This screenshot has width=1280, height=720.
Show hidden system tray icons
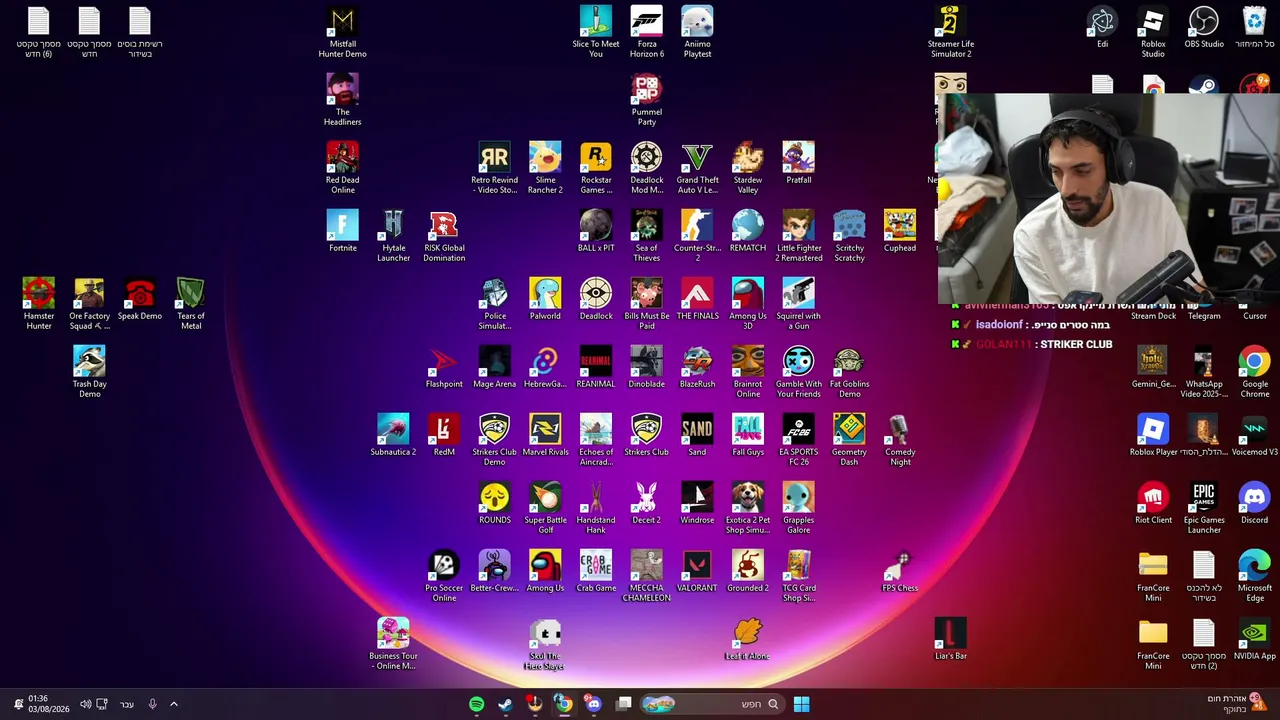point(173,704)
